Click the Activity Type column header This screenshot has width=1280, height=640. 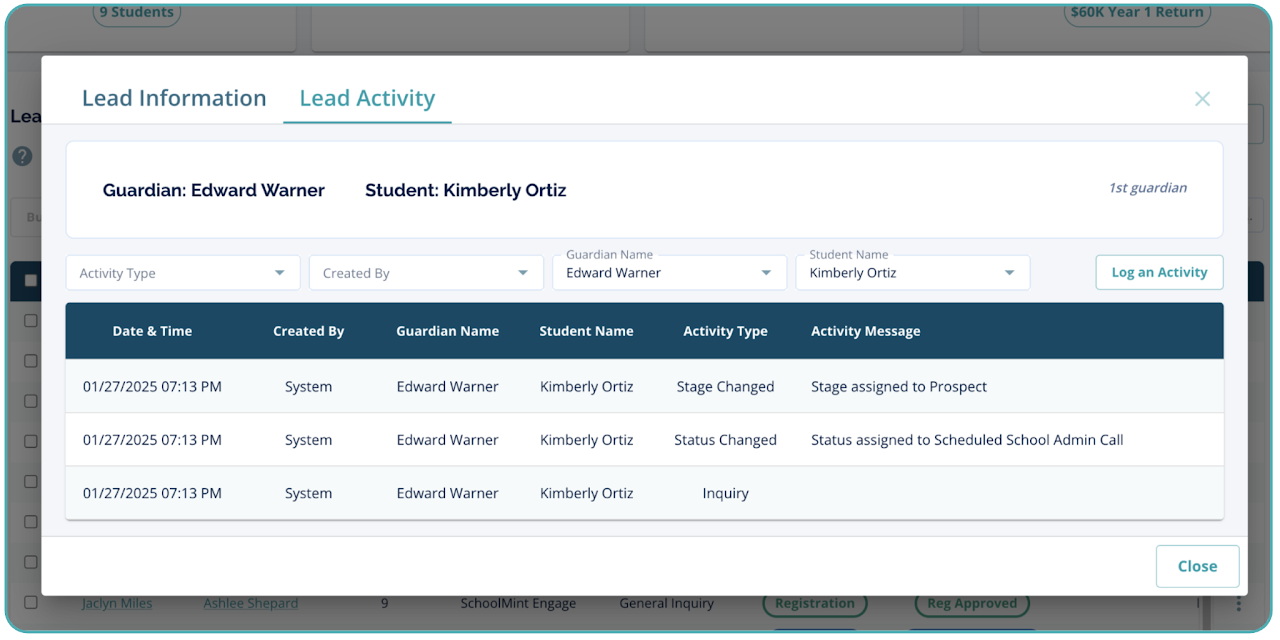click(725, 331)
